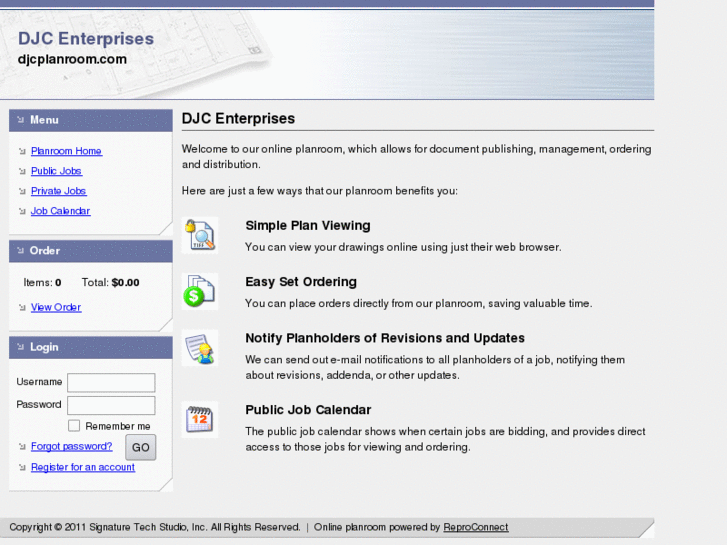Click the Order panel header label
This screenshot has height=545, width=727.
[x=45, y=250]
